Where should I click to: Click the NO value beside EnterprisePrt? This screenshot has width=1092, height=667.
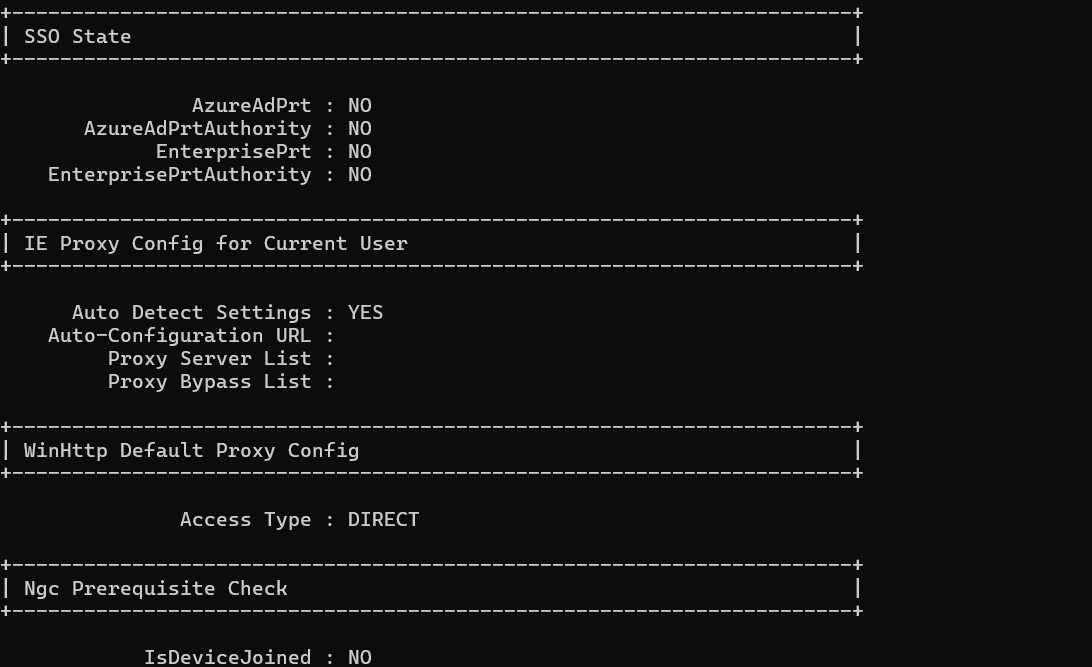[359, 151]
